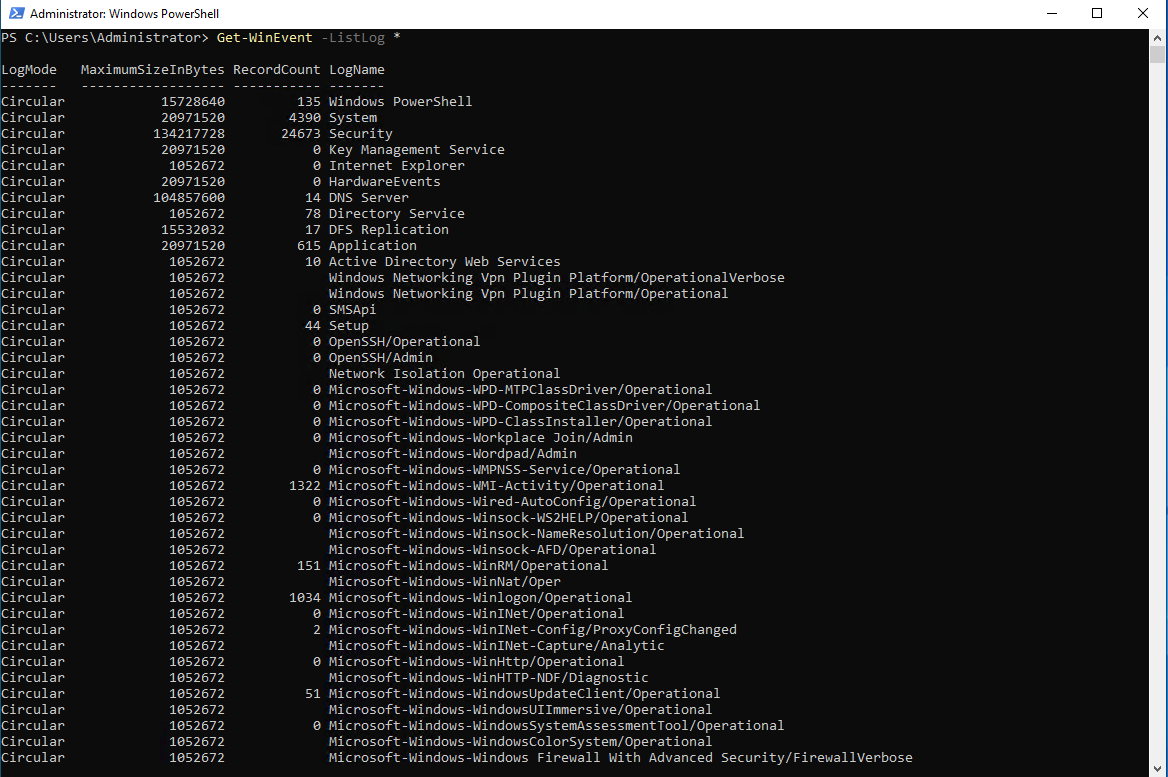Click the Microsoft-Windows-Winlogon/Operational log name
The image size is (1168, 777).
tap(480, 598)
